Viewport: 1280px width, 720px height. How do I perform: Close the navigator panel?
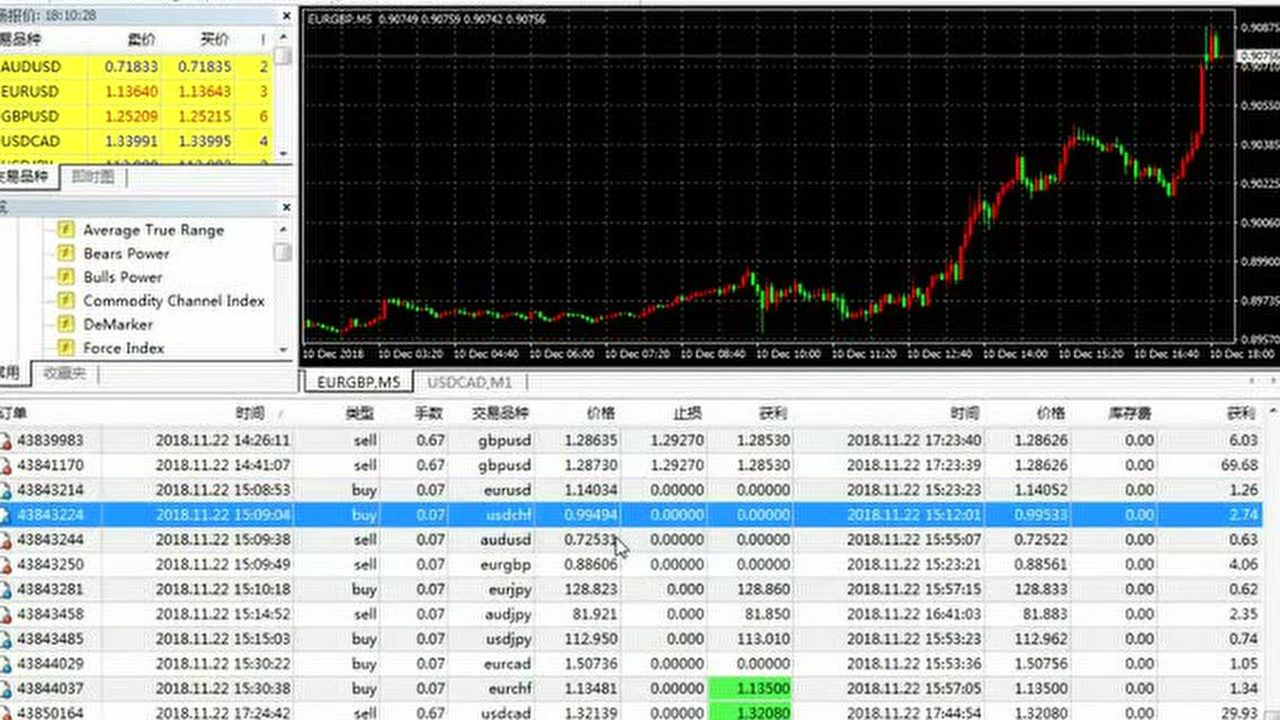click(286, 207)
